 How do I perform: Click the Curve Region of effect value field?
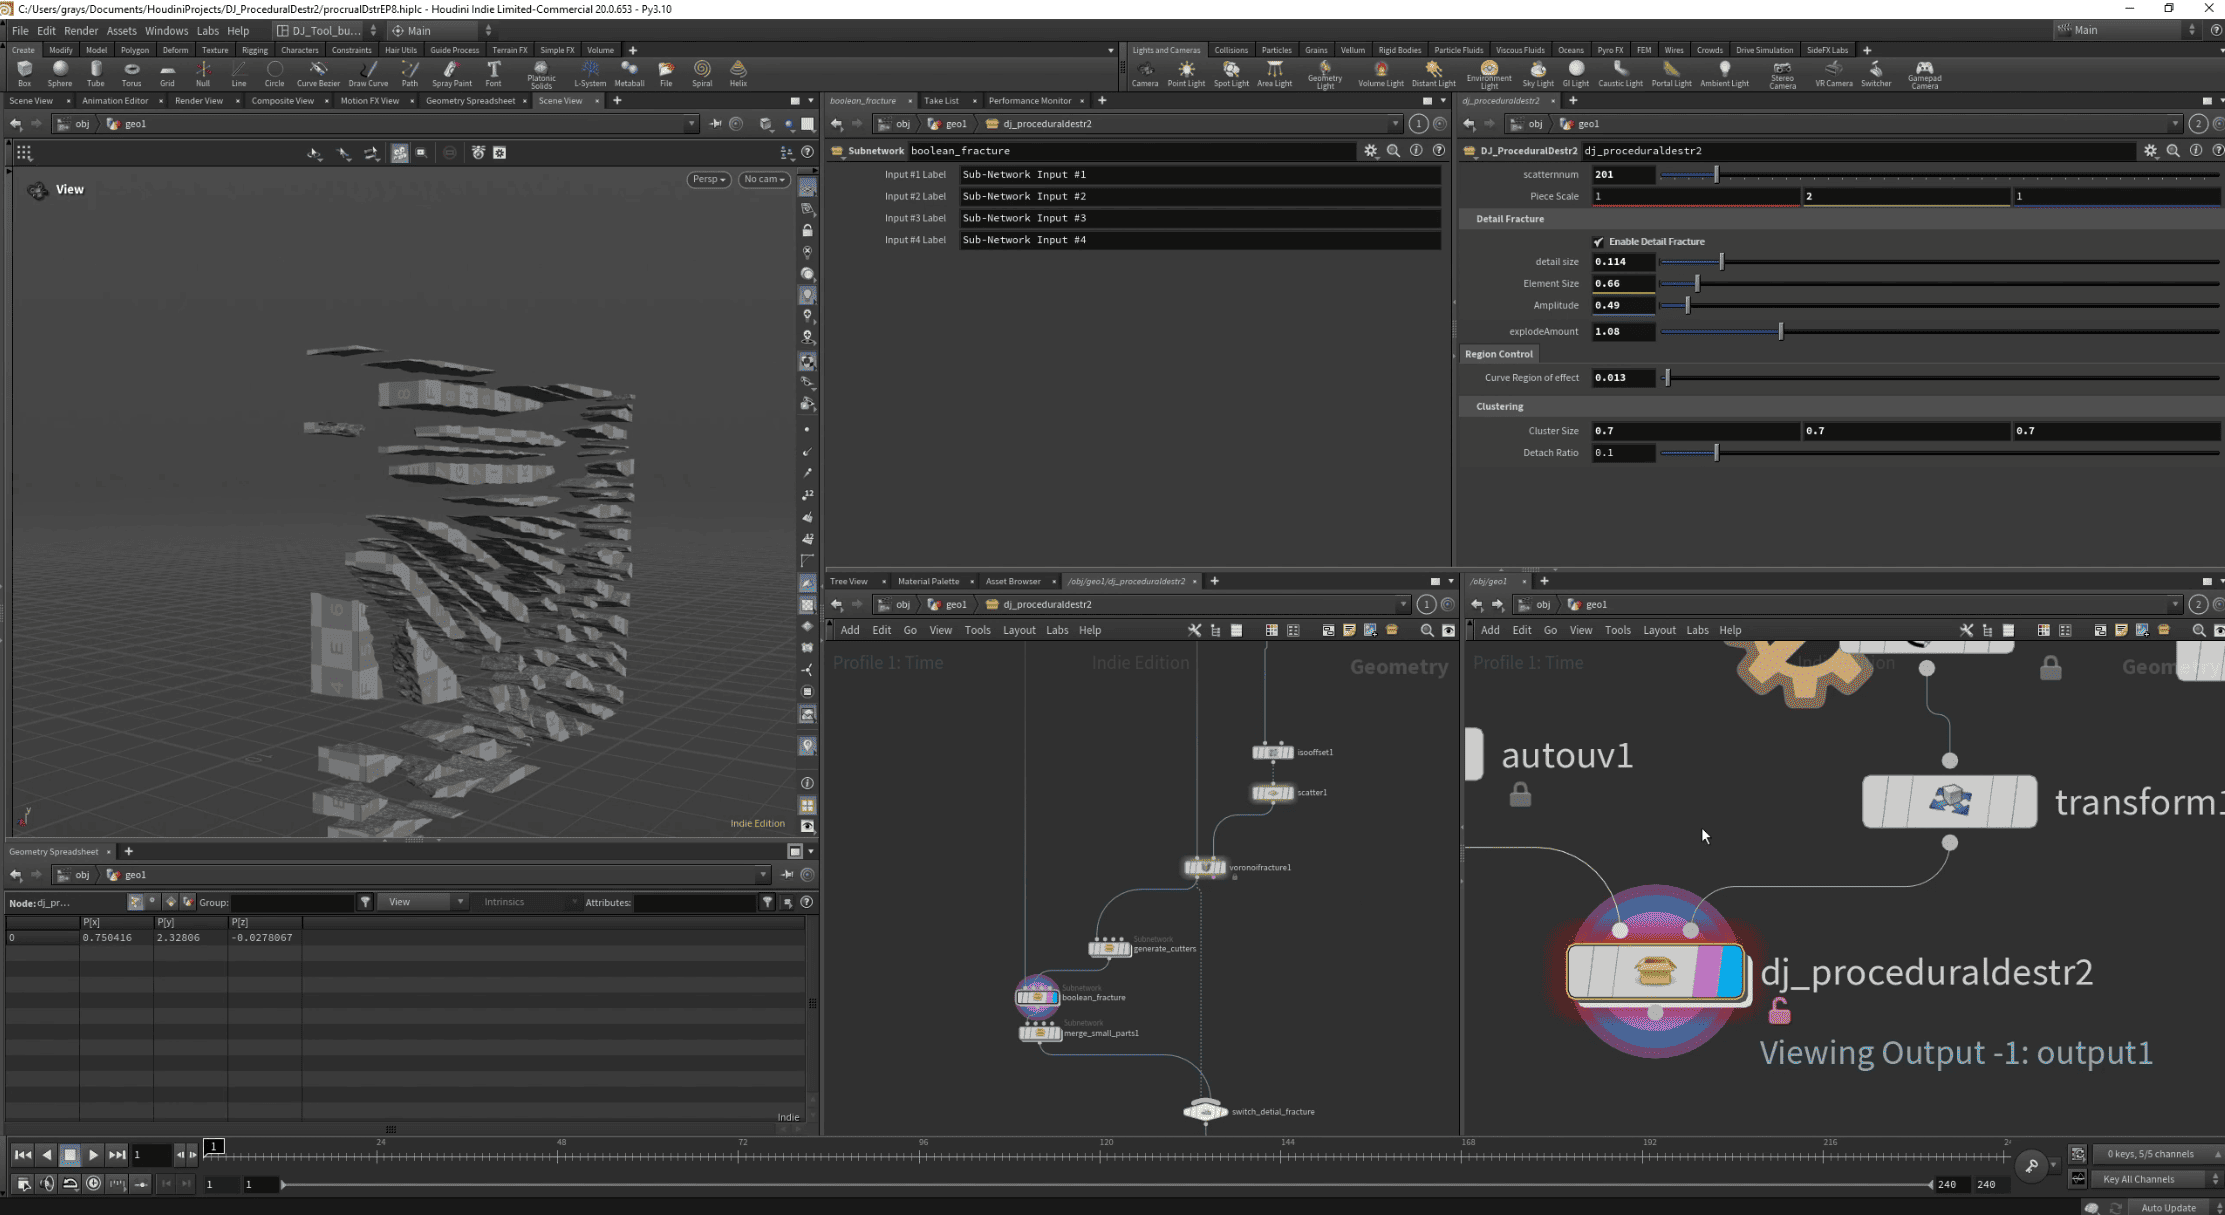point(1622,378)
